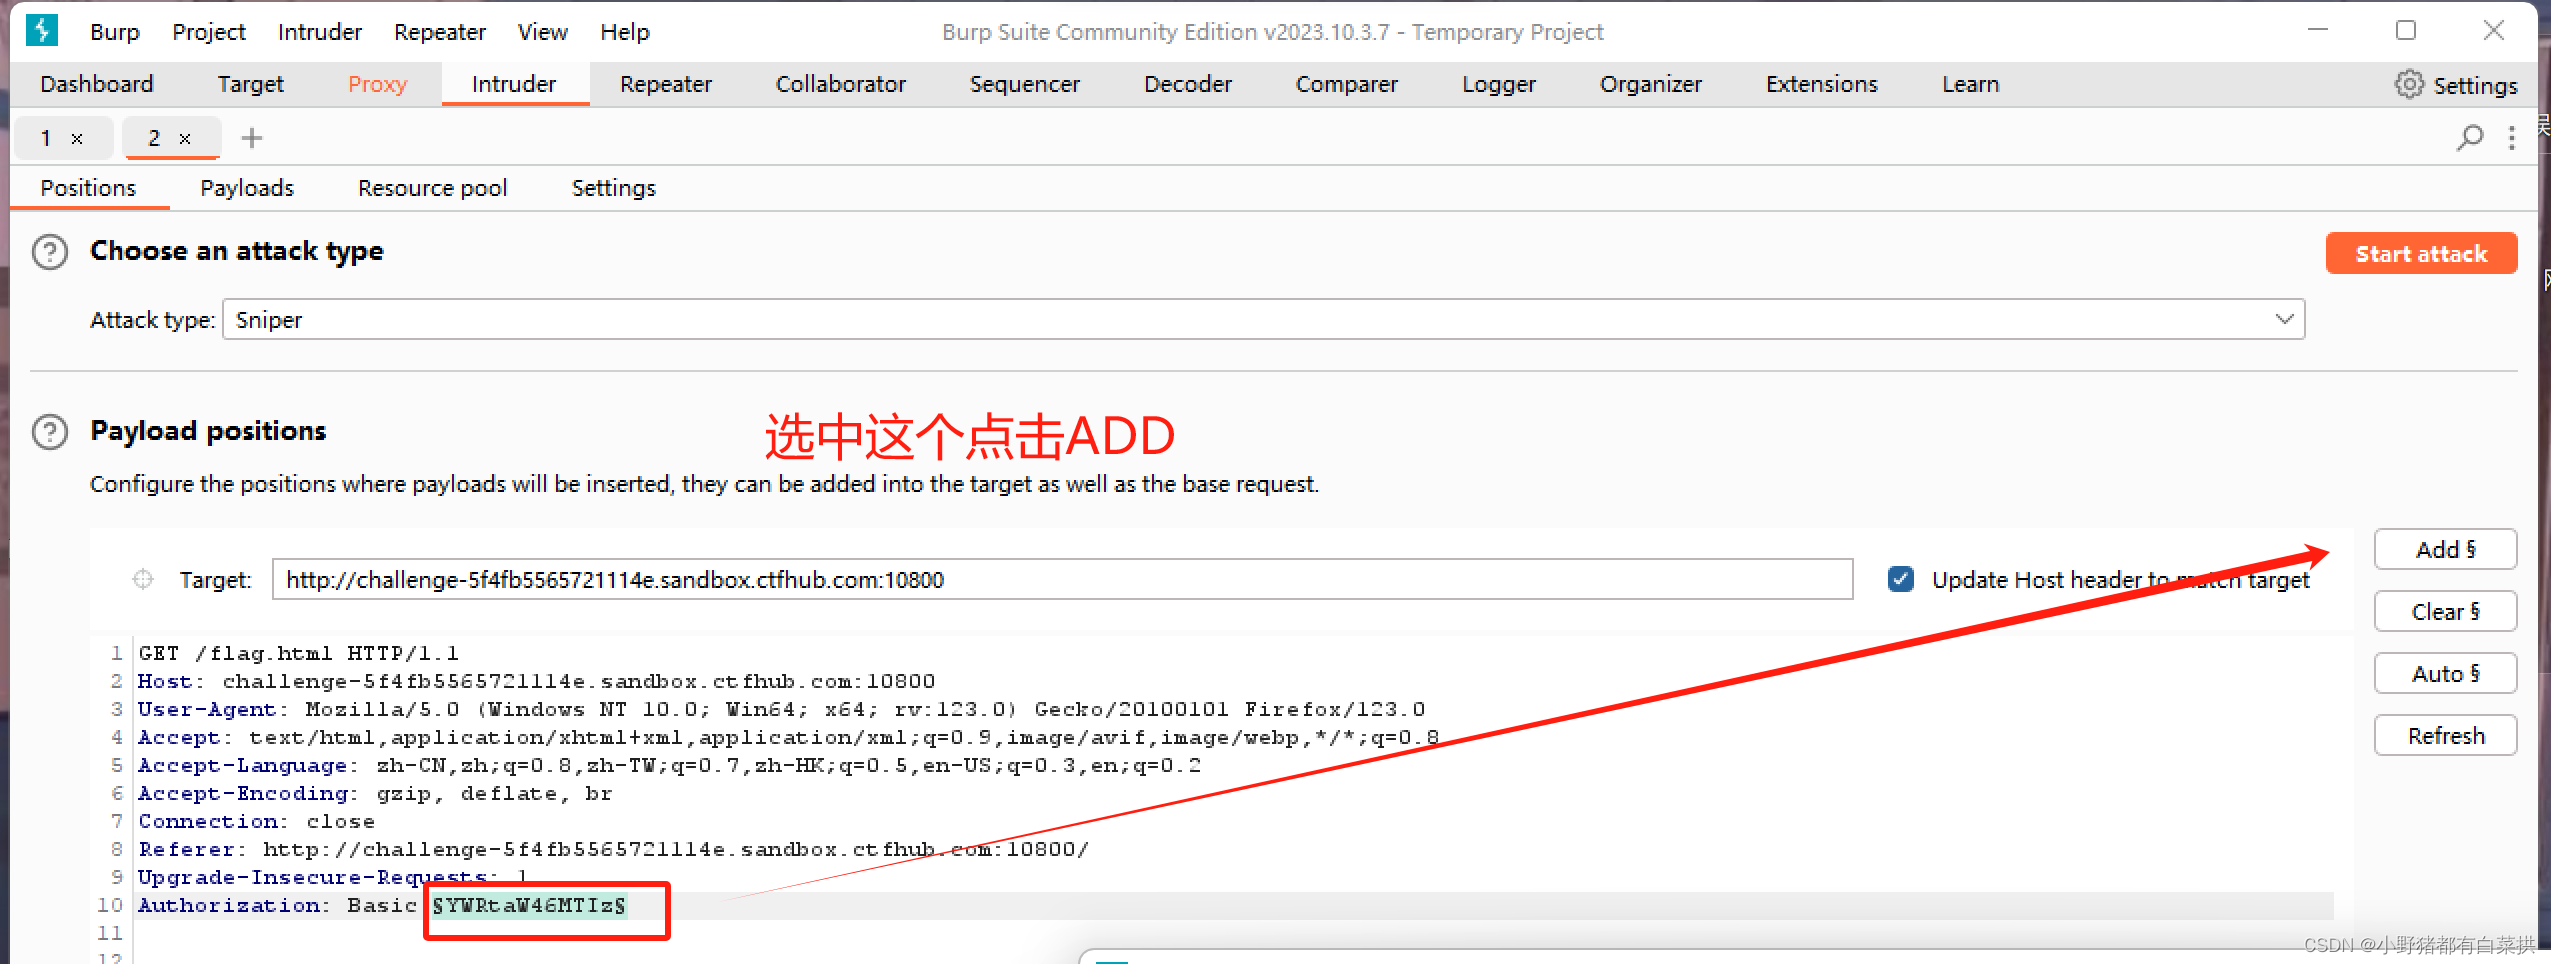
Task: Close attack tab 2 with its x
Action: tap(185, 138)
